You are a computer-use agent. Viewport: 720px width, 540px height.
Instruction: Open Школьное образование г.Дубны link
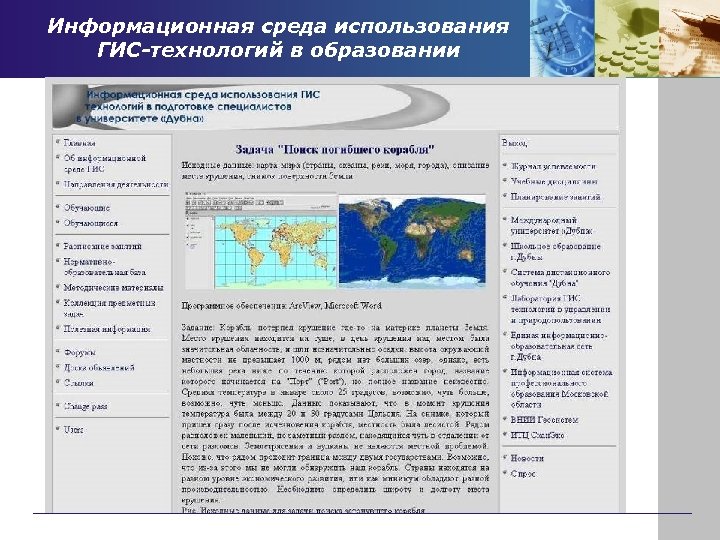click(556, 251)
